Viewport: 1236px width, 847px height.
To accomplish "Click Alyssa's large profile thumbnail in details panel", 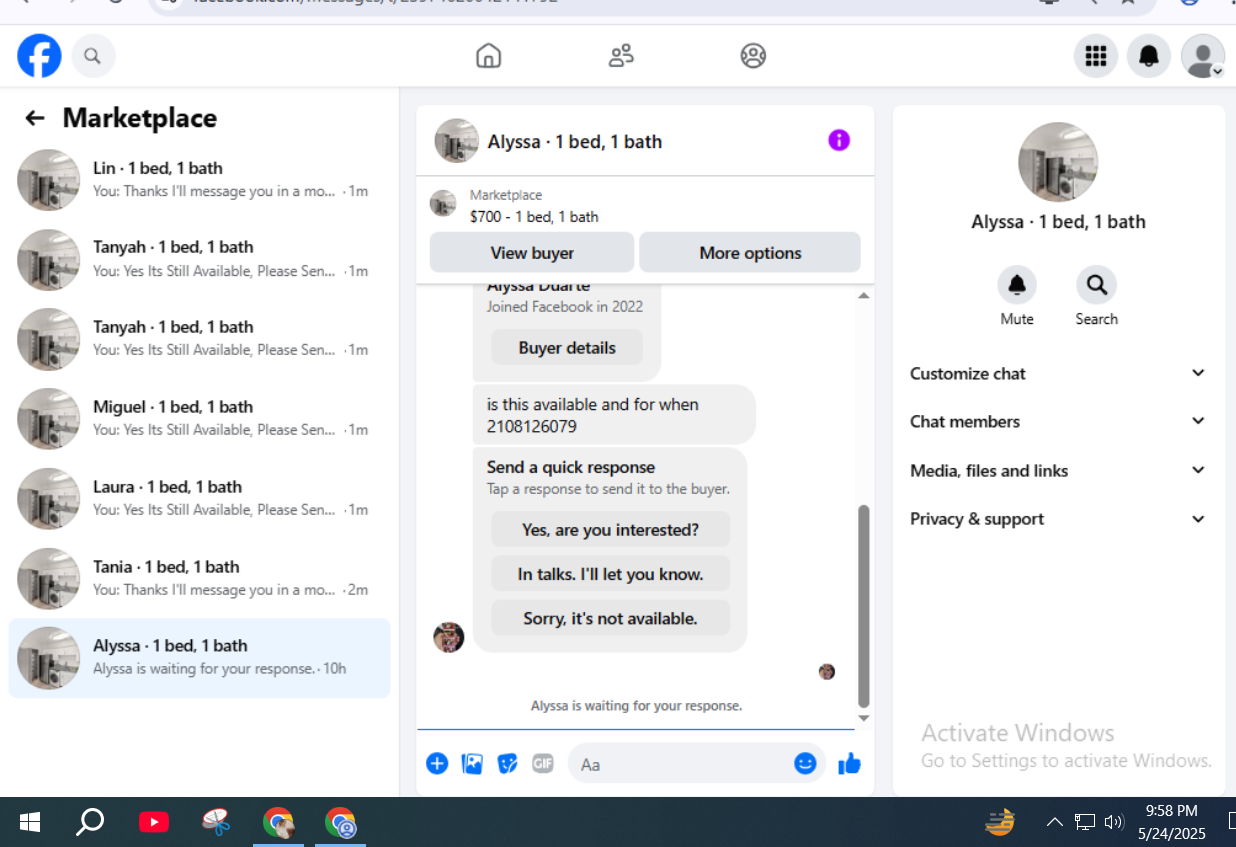I will coord(1058,162).
